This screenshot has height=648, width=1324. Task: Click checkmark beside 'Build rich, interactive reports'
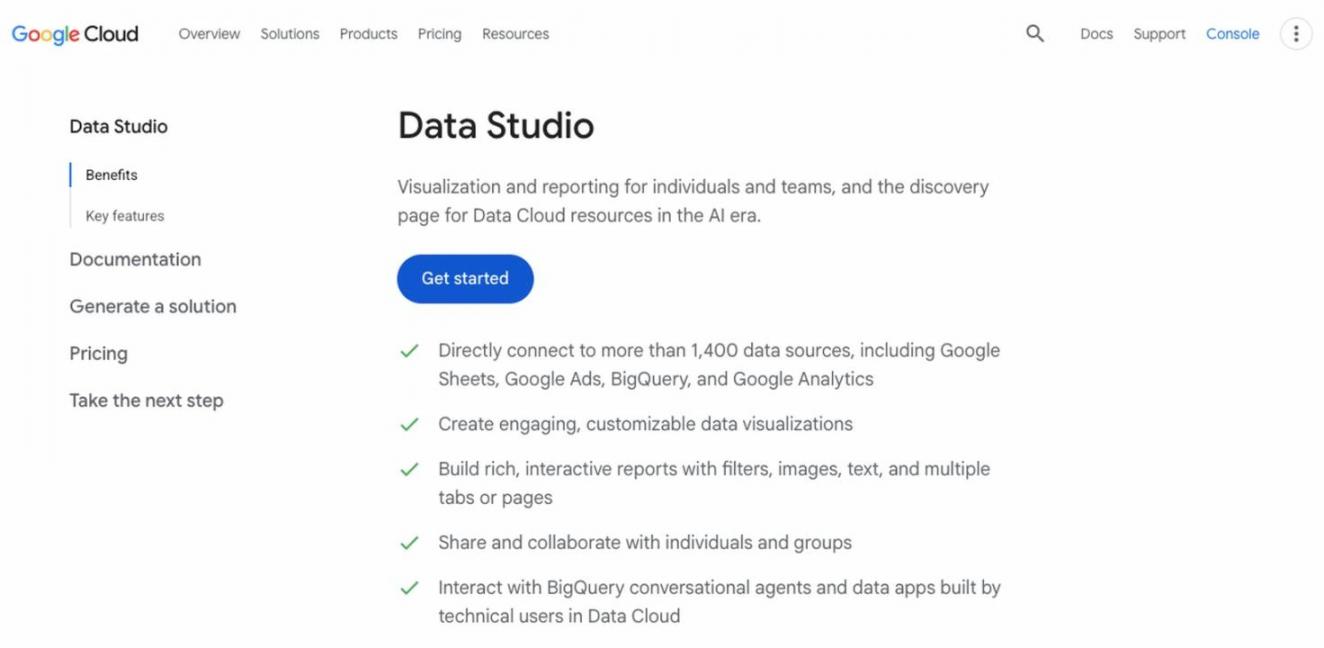[x=409, y=469]
